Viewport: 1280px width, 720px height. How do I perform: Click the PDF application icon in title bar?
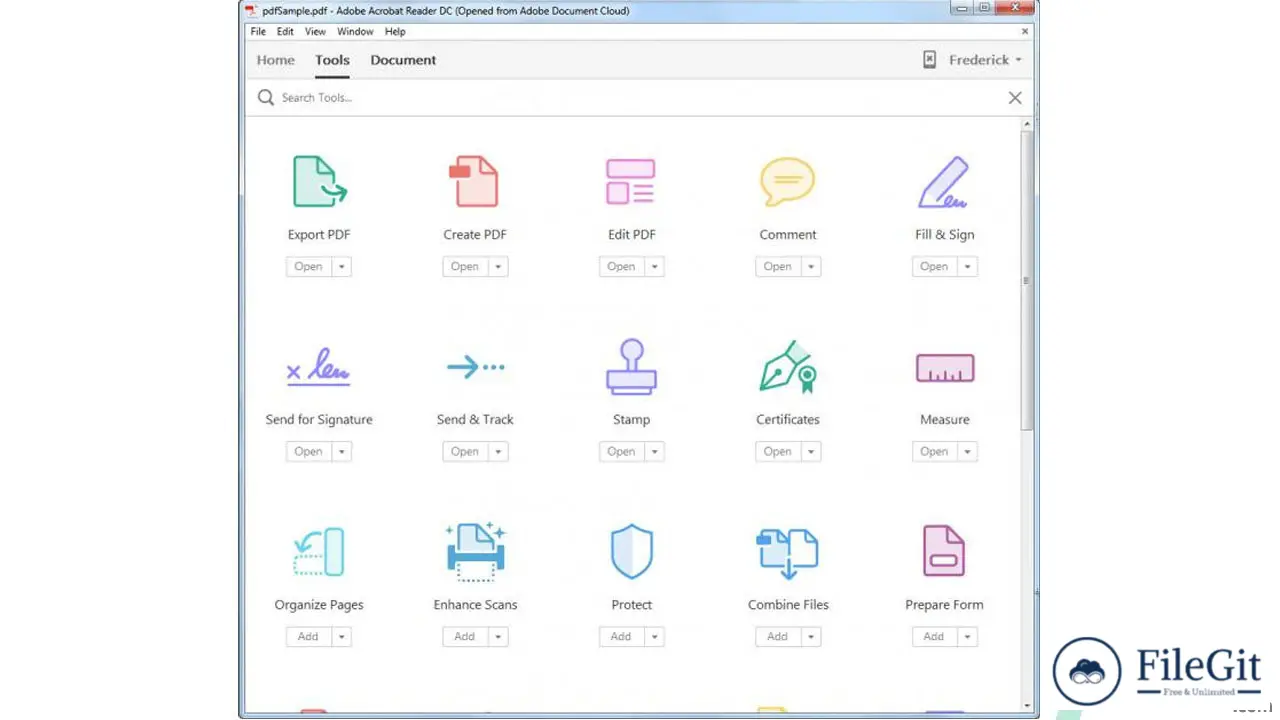click(x=251, y=10)
